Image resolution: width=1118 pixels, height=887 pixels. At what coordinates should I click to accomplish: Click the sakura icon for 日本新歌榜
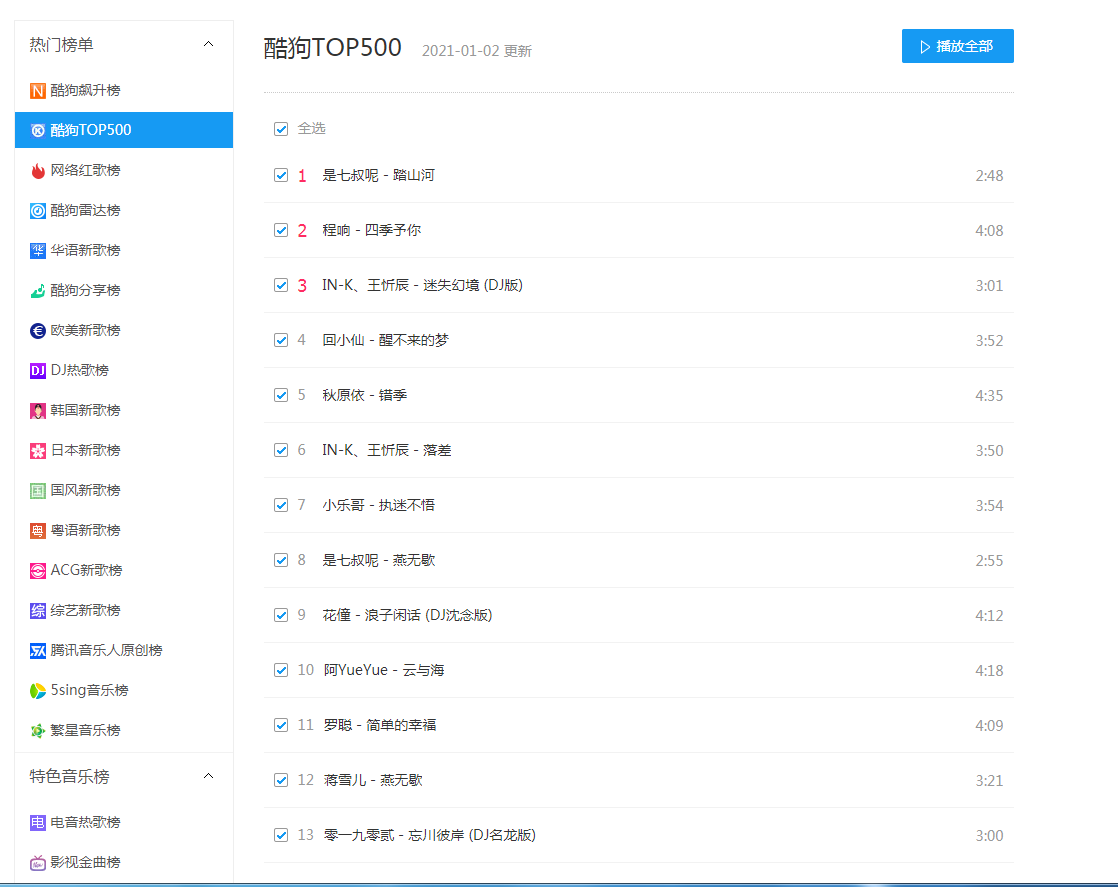38,451
